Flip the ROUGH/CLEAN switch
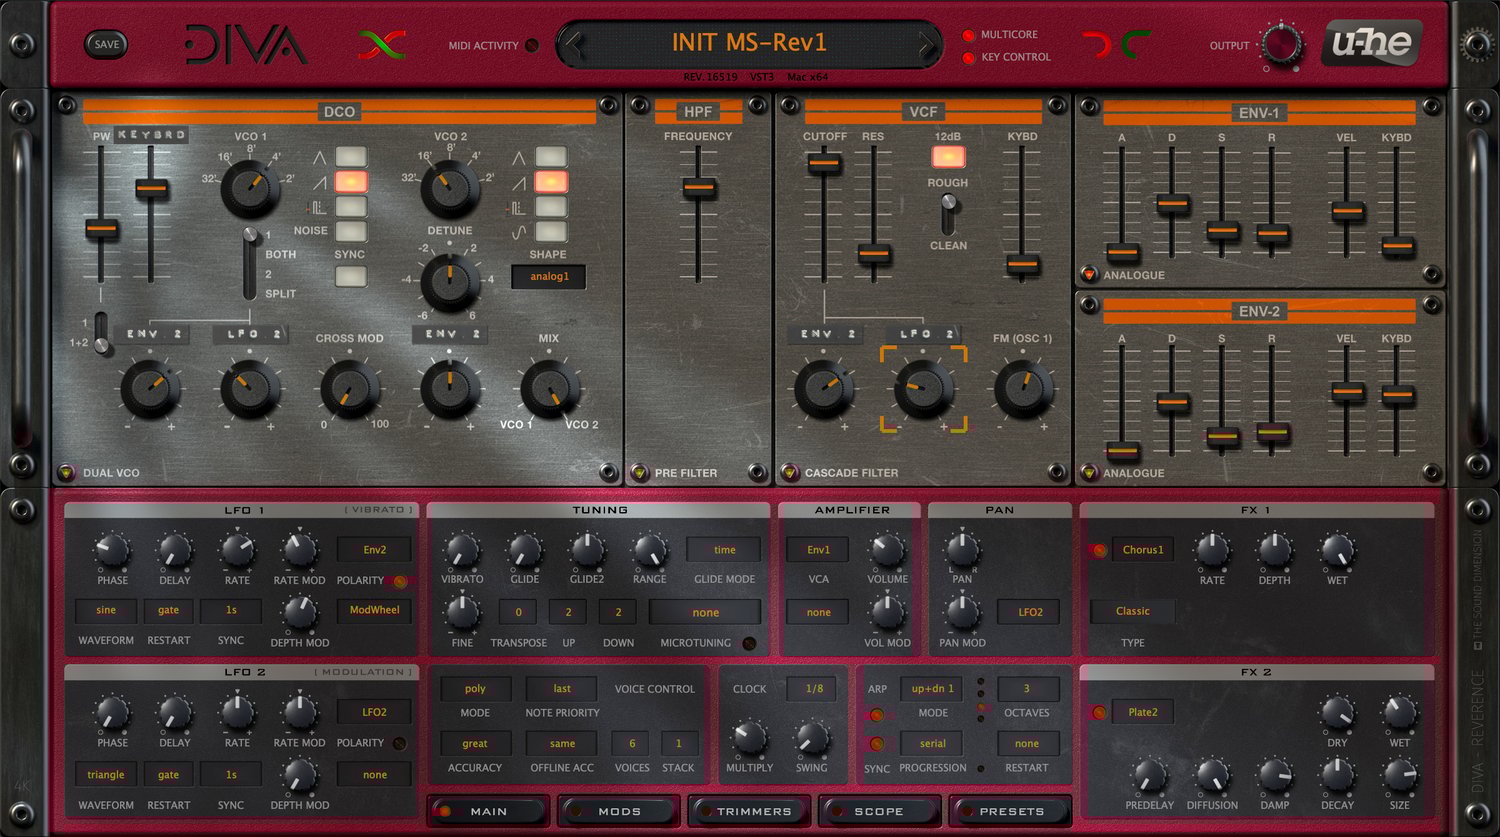Viewport: 1500px width, 837px height. (948, 214)
